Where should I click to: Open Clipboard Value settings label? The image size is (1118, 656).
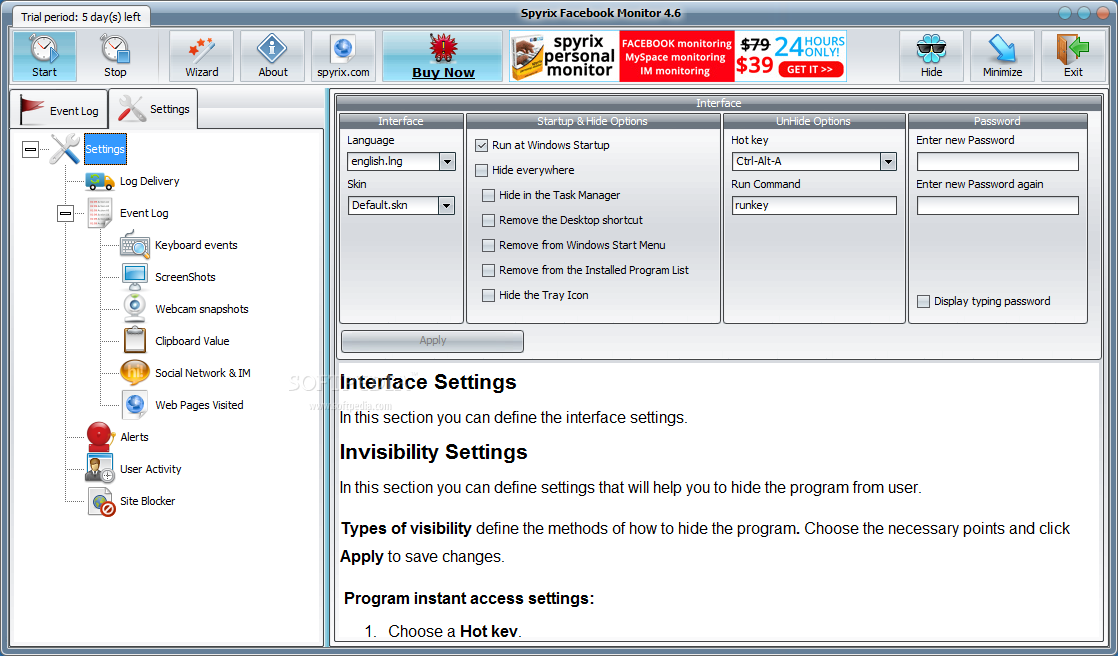click(193, 342)
